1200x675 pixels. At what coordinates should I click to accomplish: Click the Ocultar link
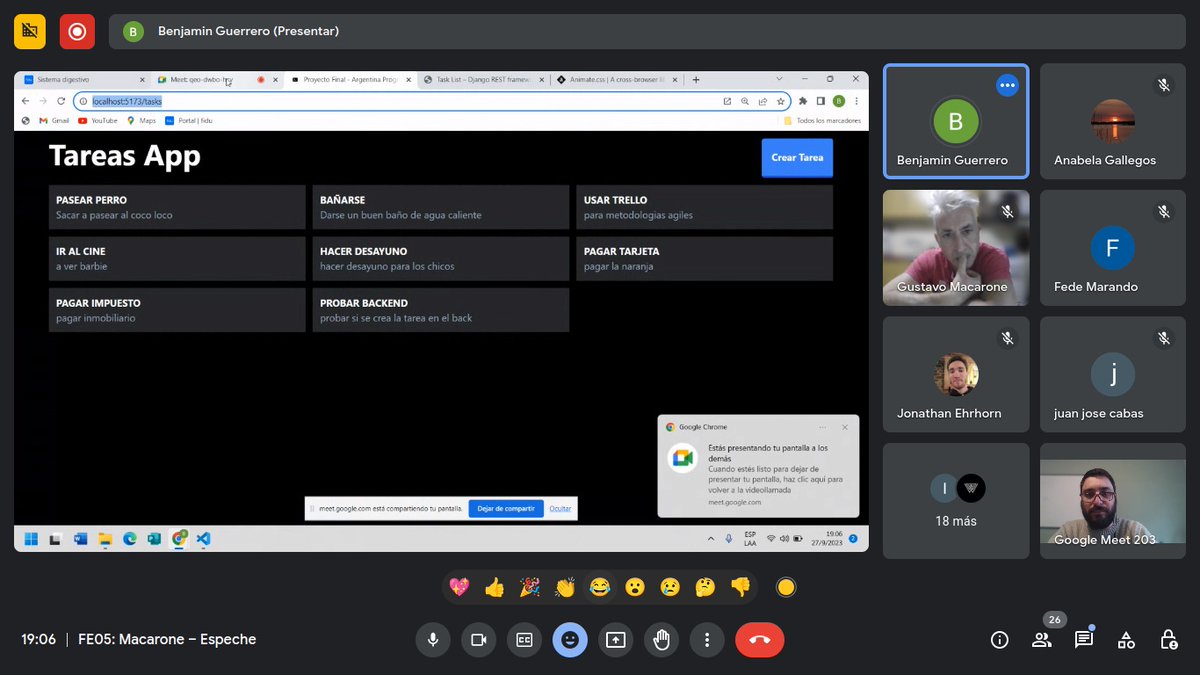click(560, 509)
